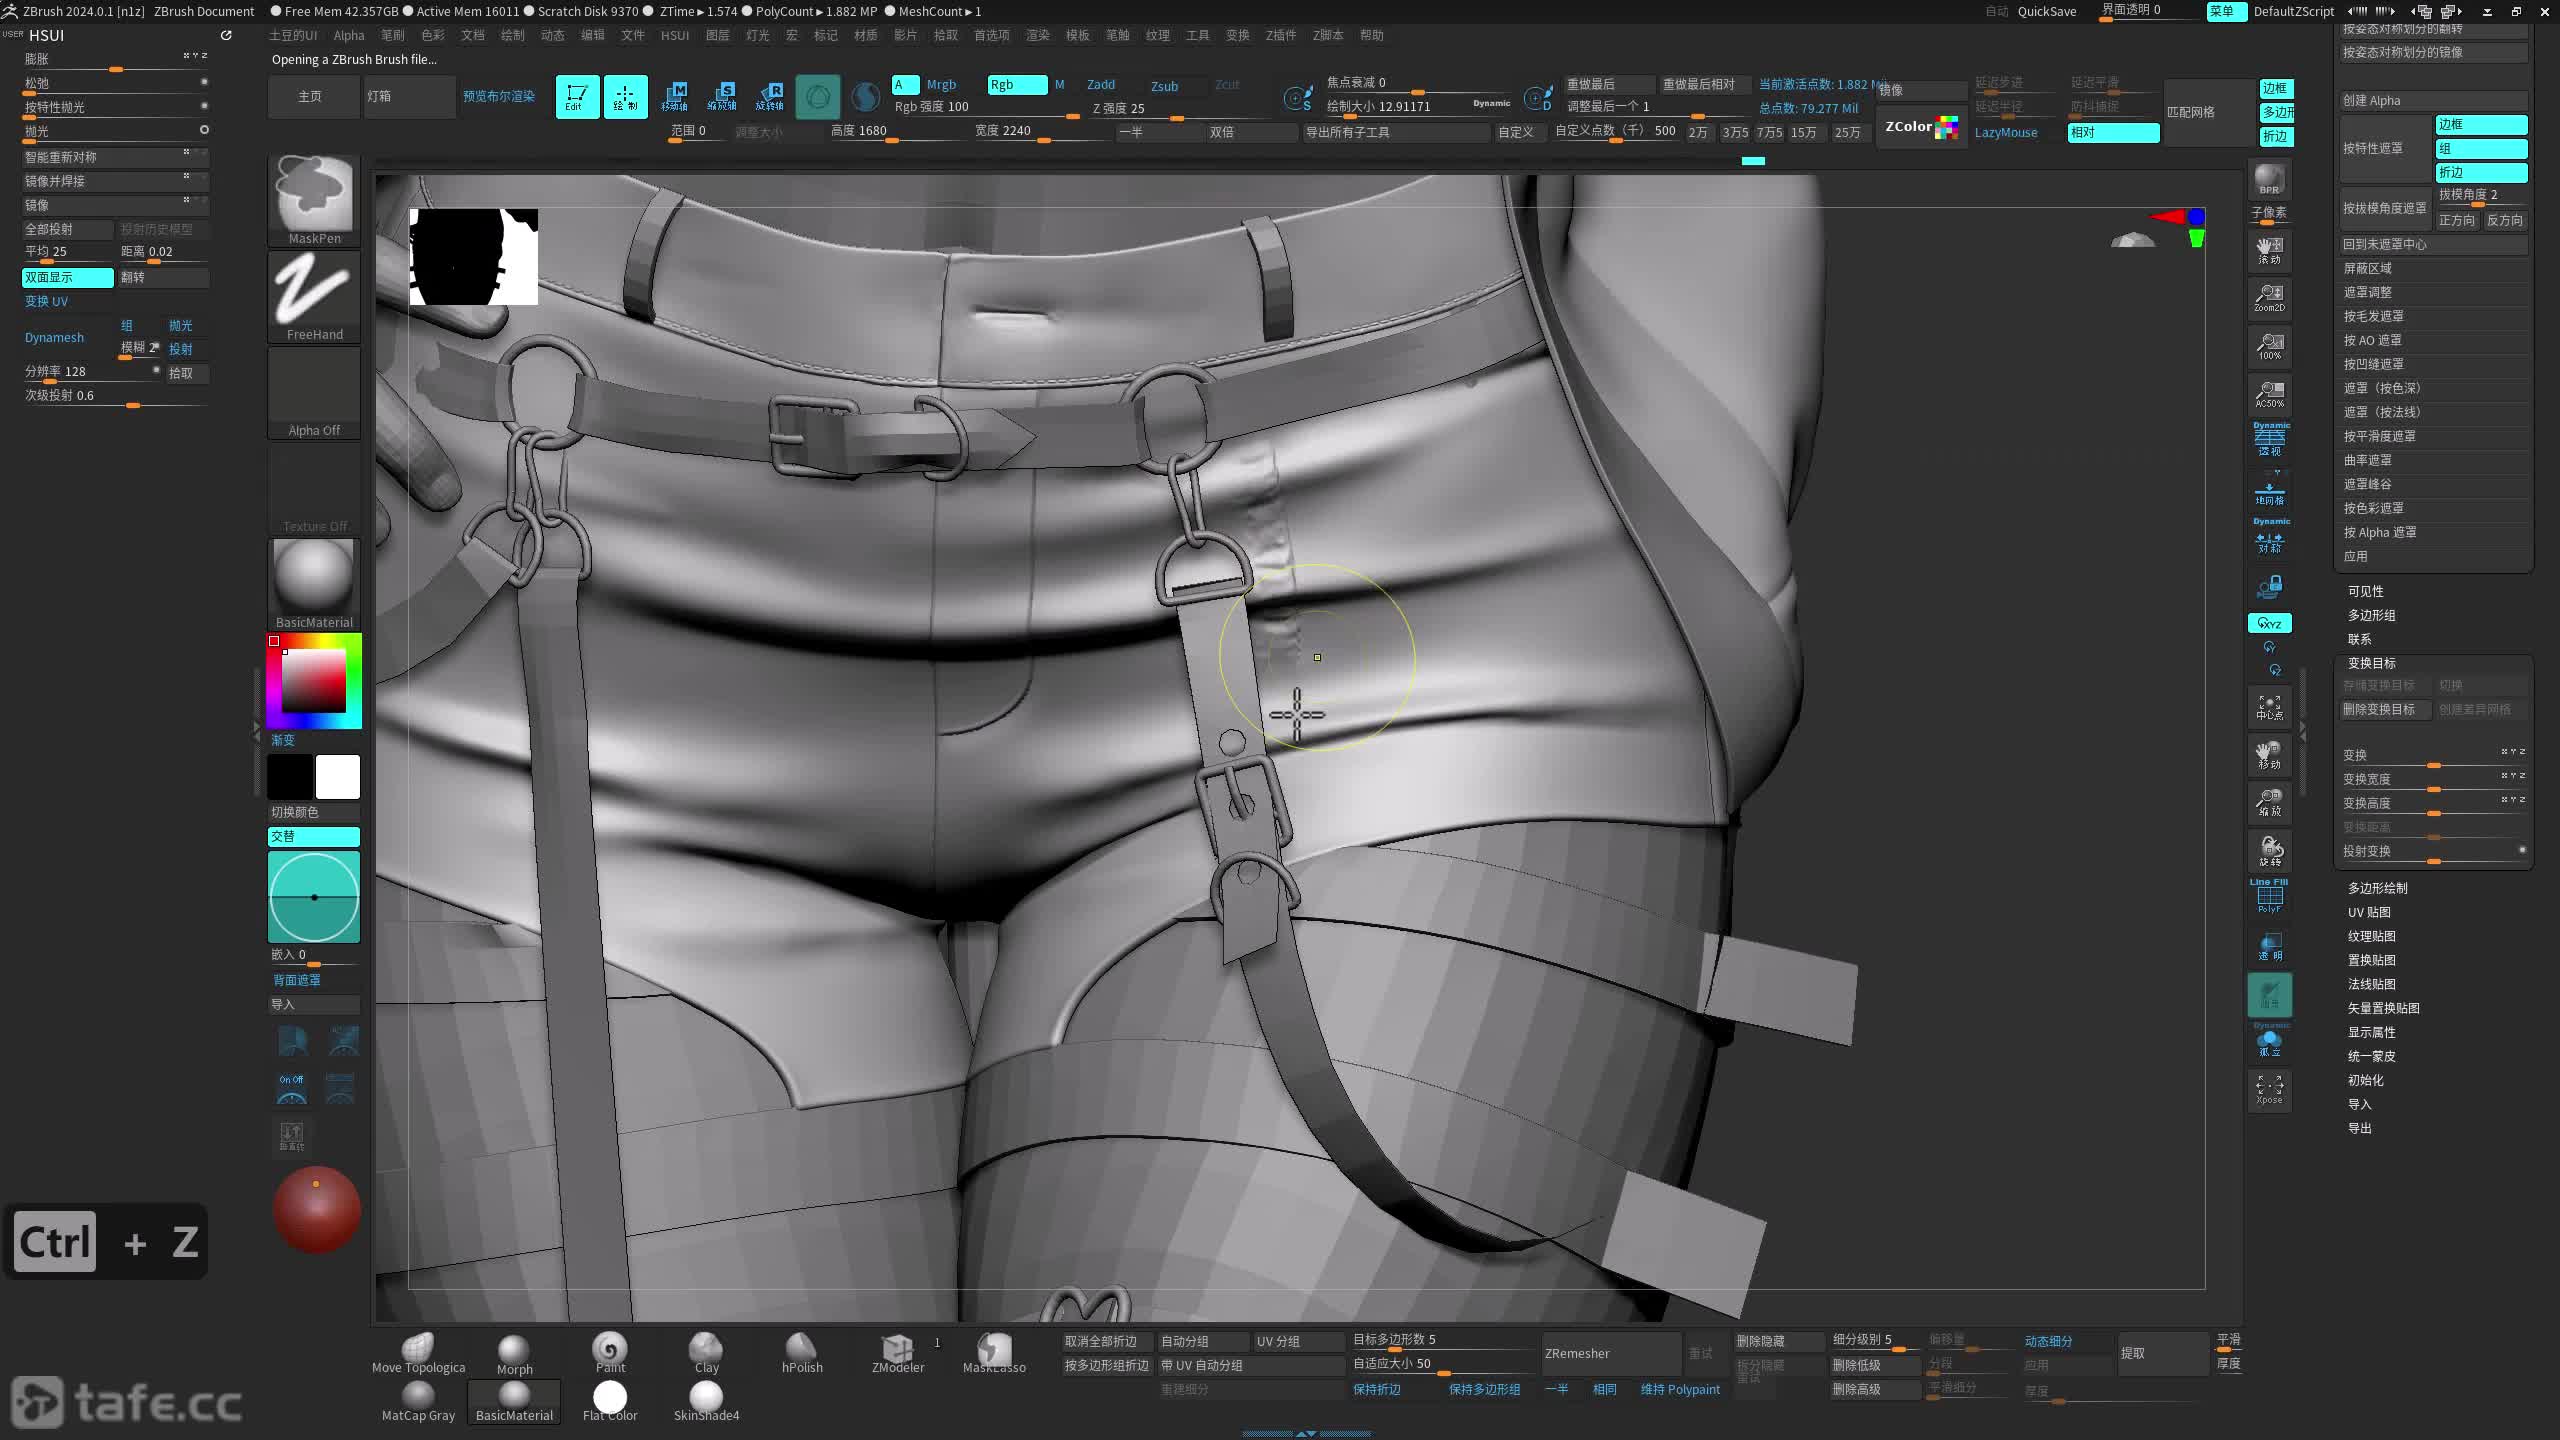This screenshot has width=2560, height=1440.
Task: Expand the 多边形绘制 polypaint section
Action: pyautogui.click(x=2378, y=888)
